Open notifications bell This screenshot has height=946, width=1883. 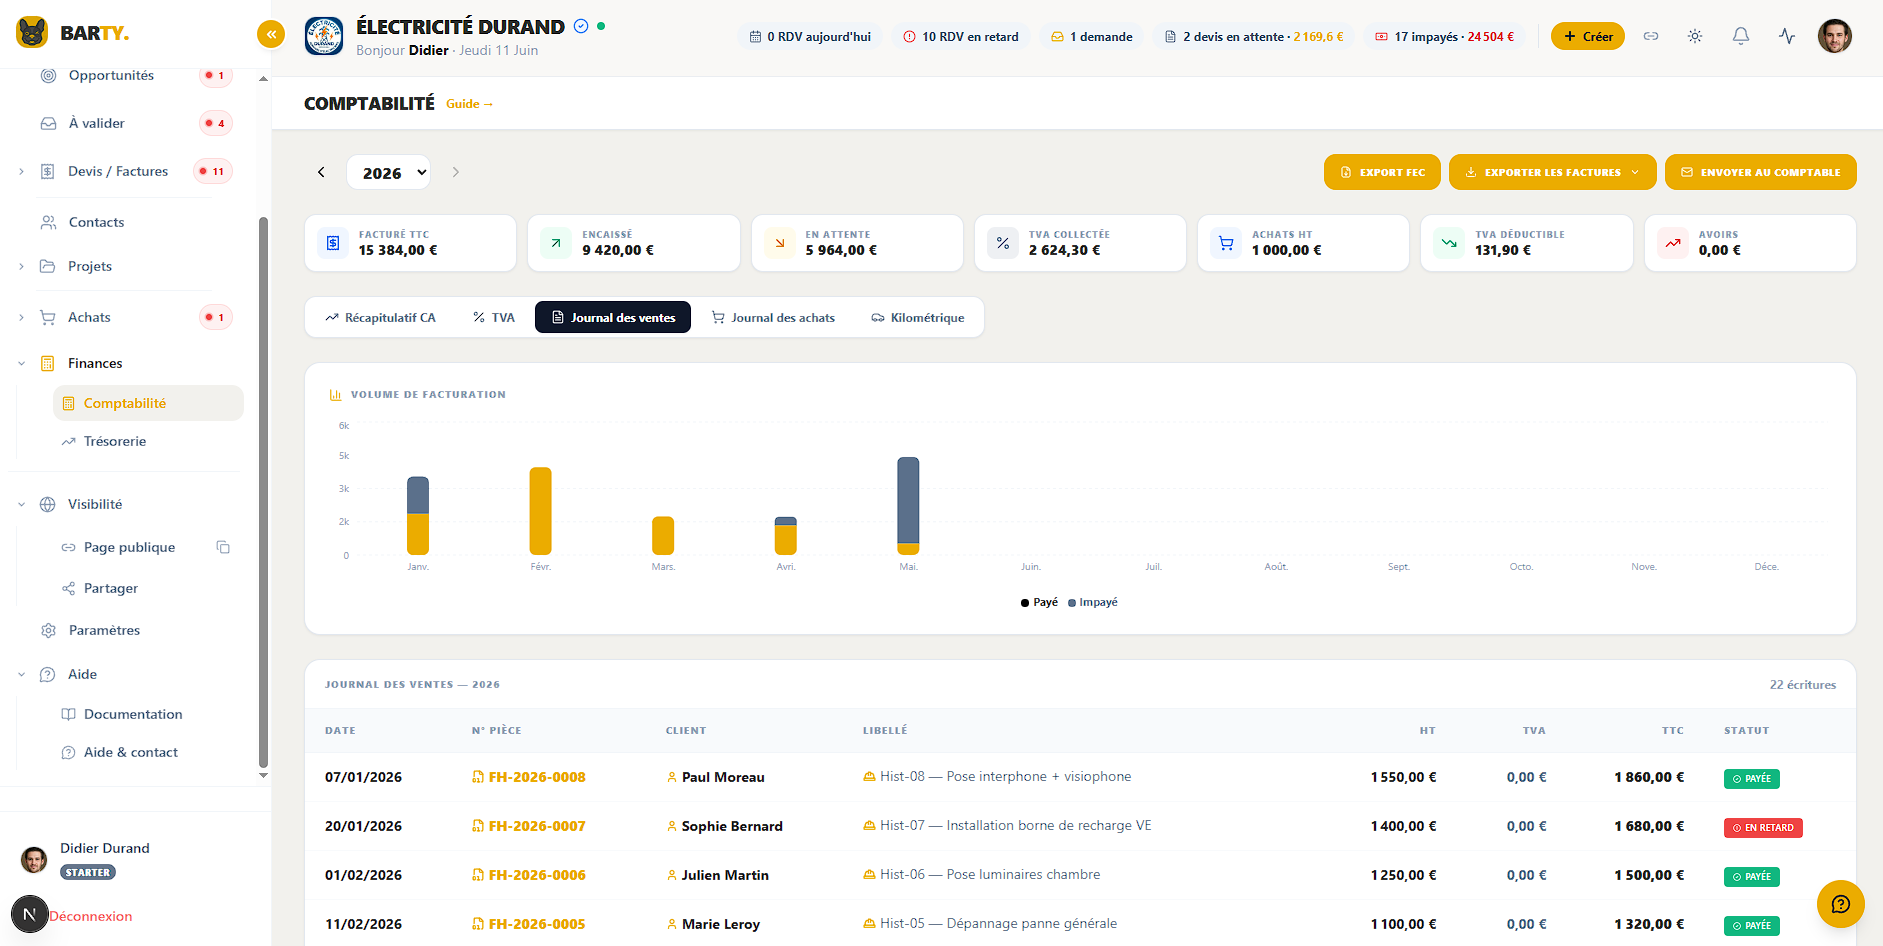click(x=1741, y=36)
